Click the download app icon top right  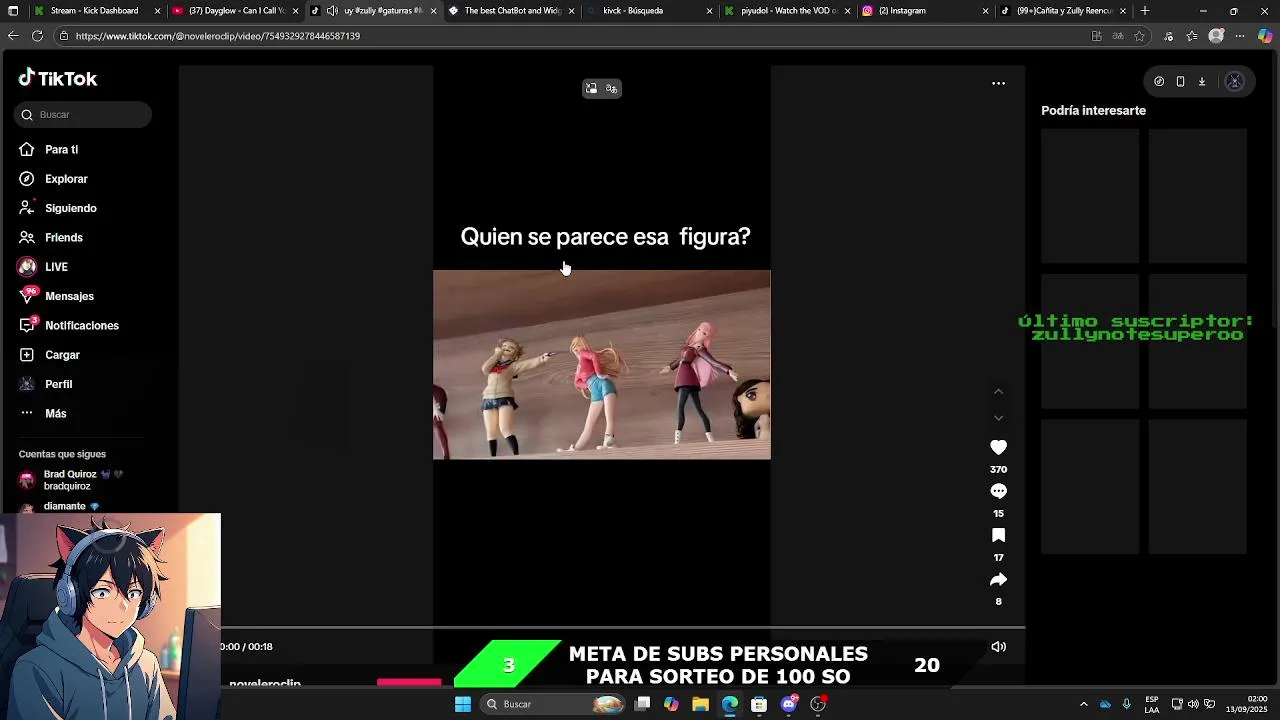point(1202,82)
